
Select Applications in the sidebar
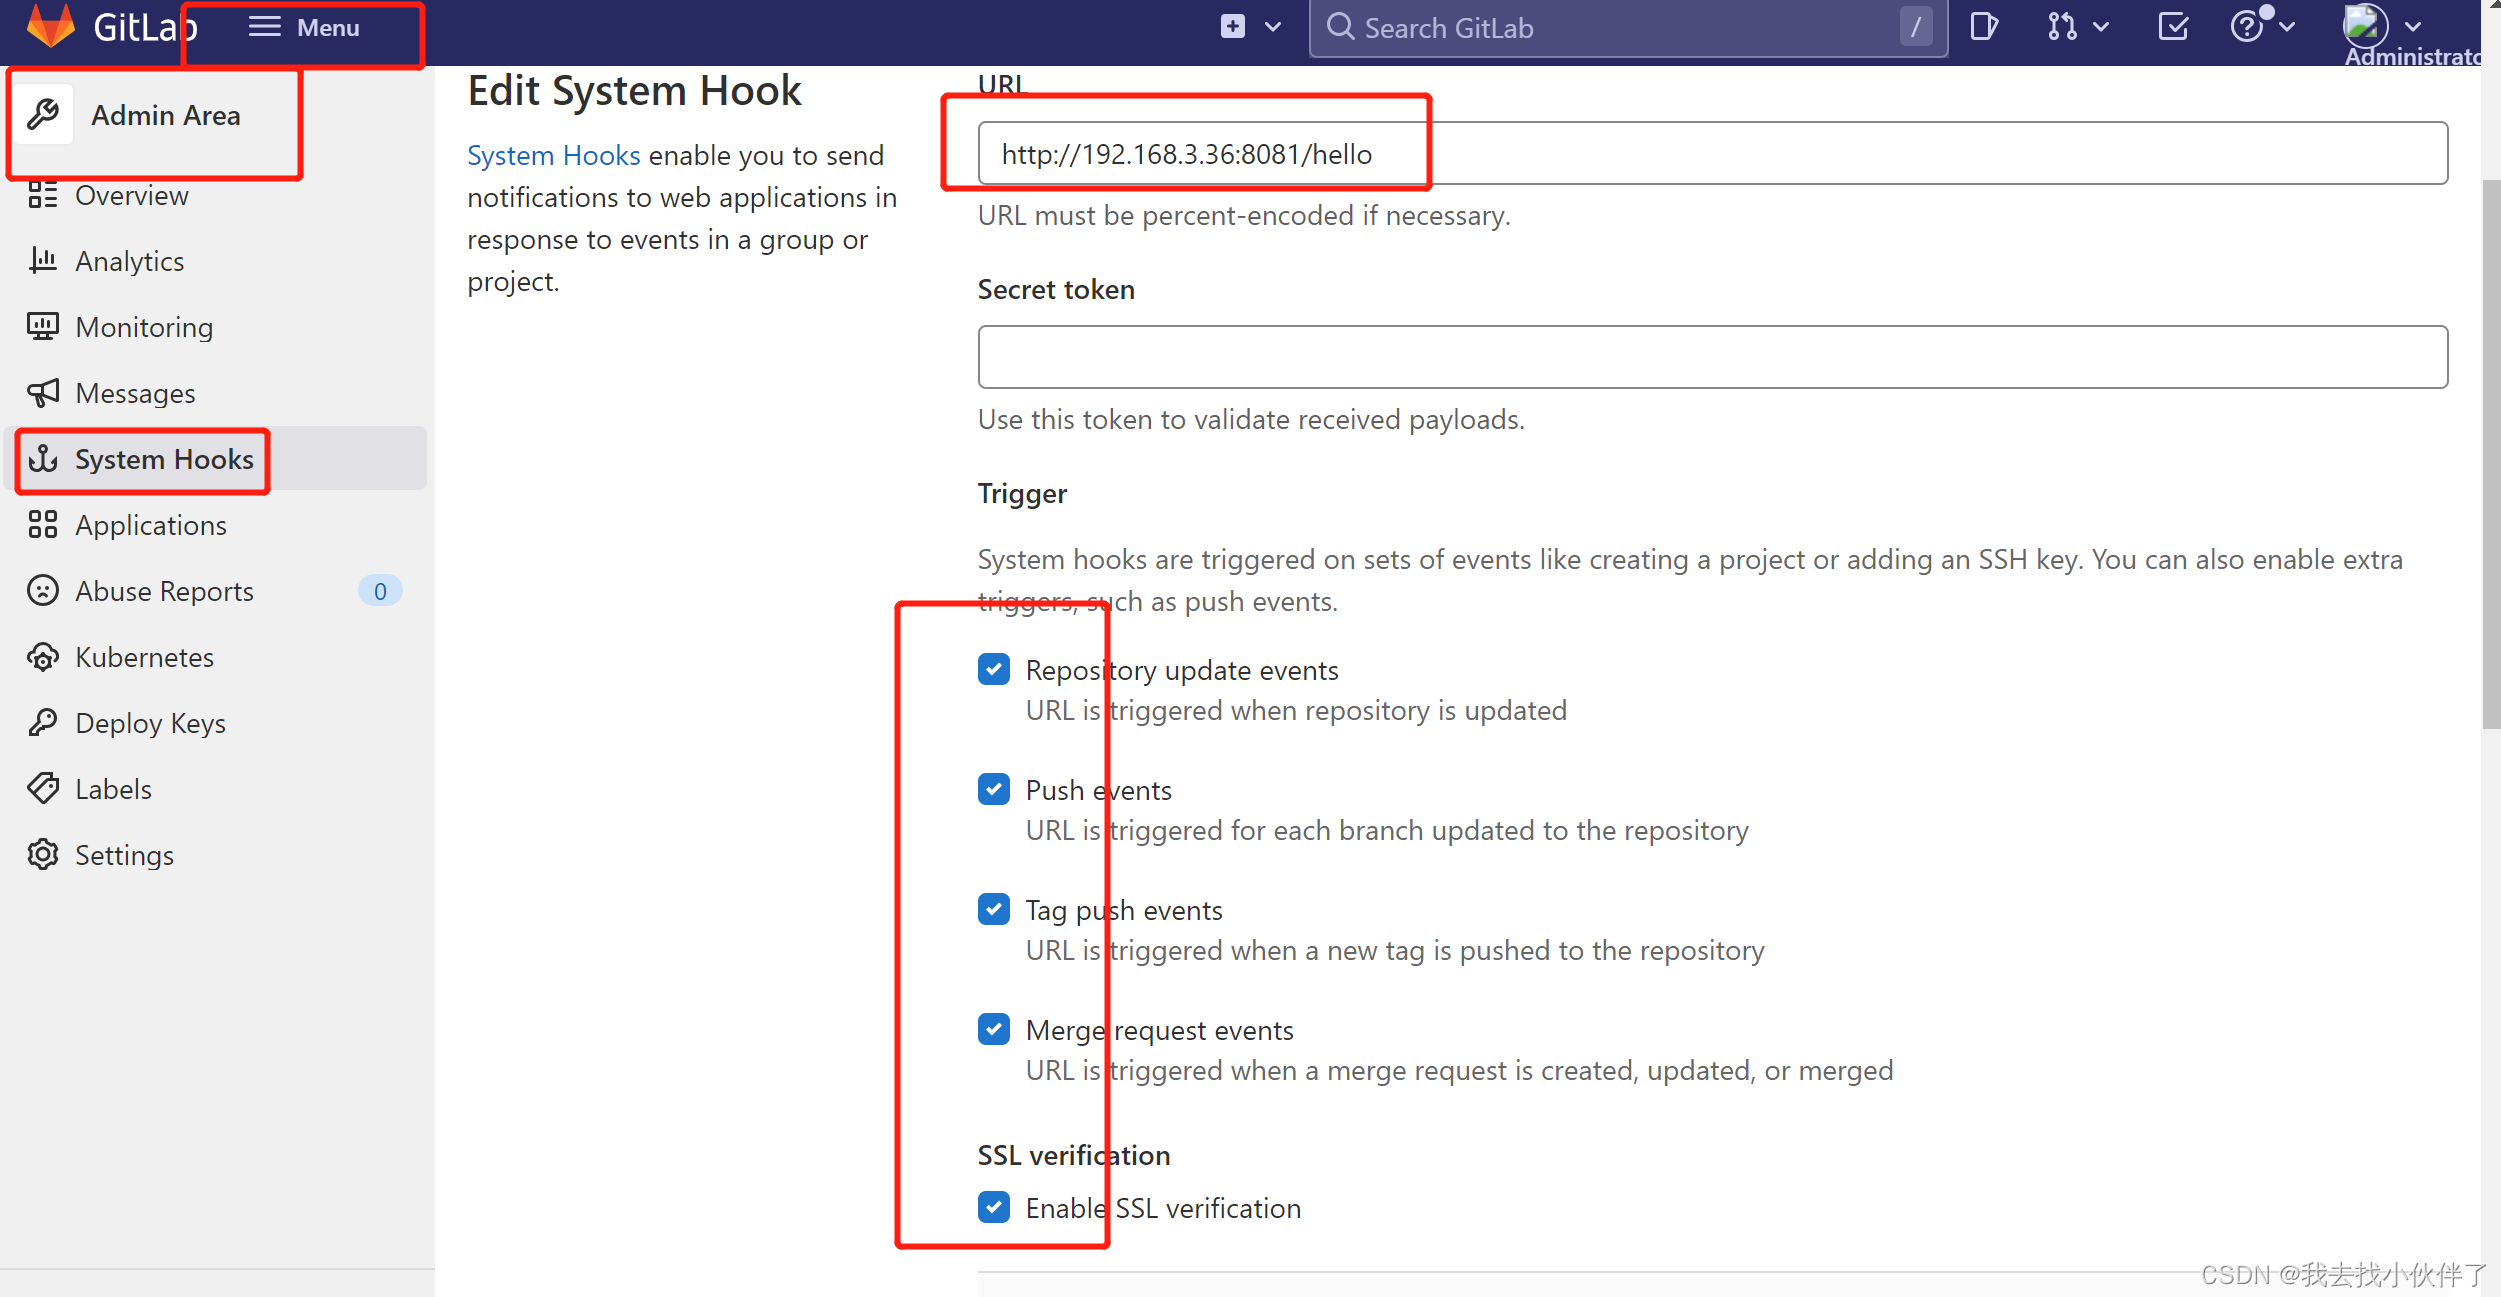pyautogui.click(x=150, y=525)
